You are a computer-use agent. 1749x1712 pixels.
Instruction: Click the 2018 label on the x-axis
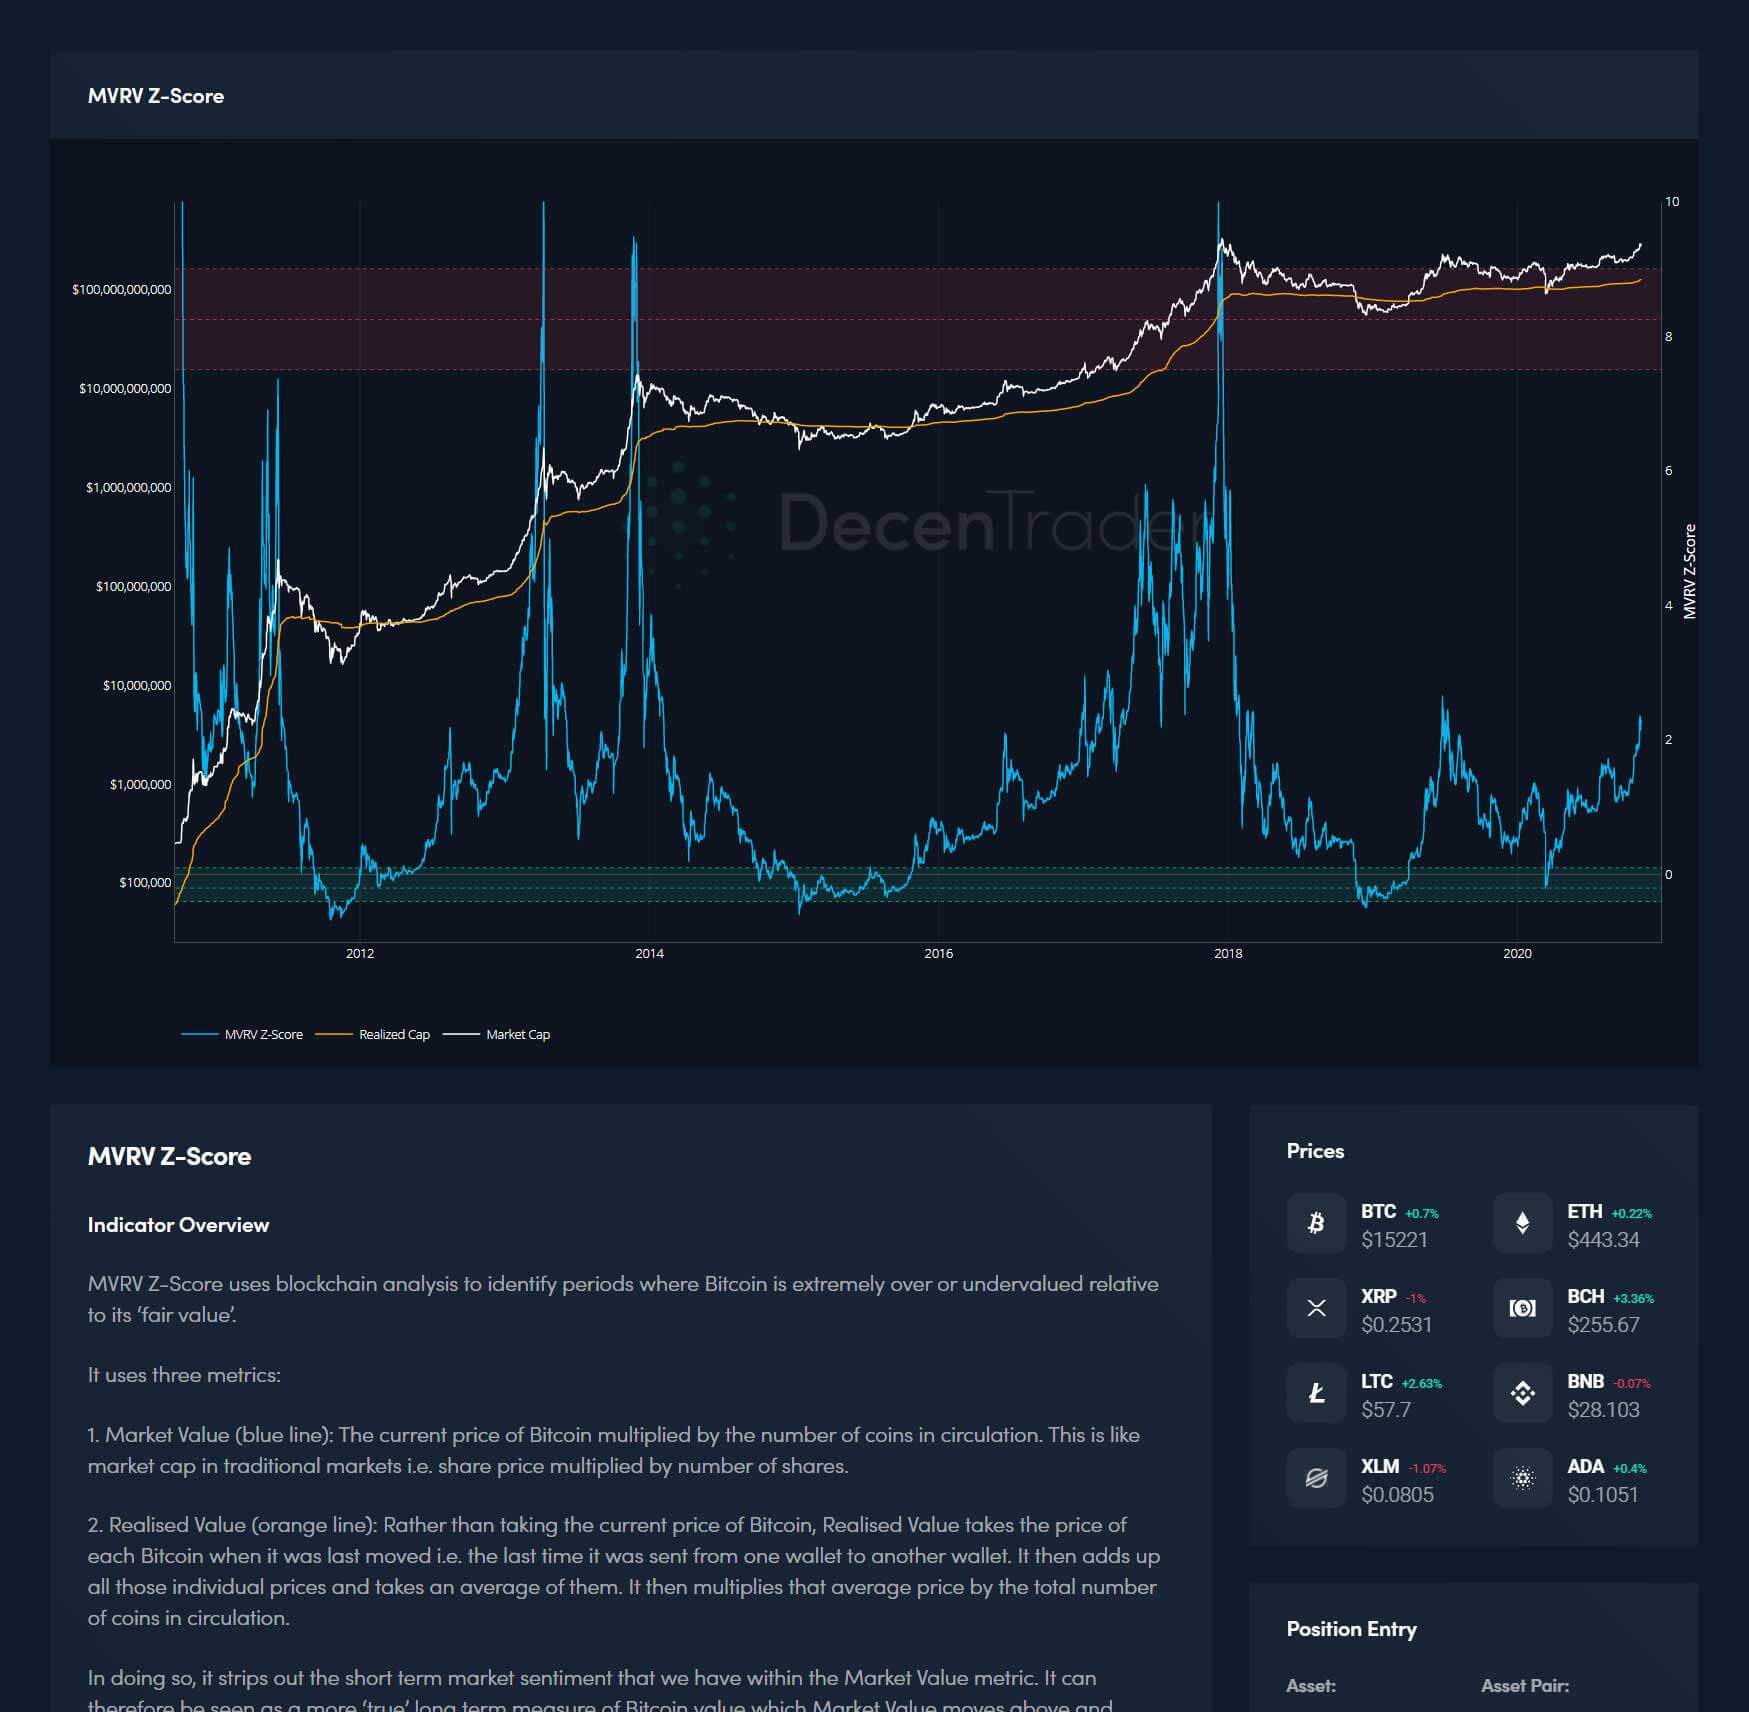(1227, 953)
